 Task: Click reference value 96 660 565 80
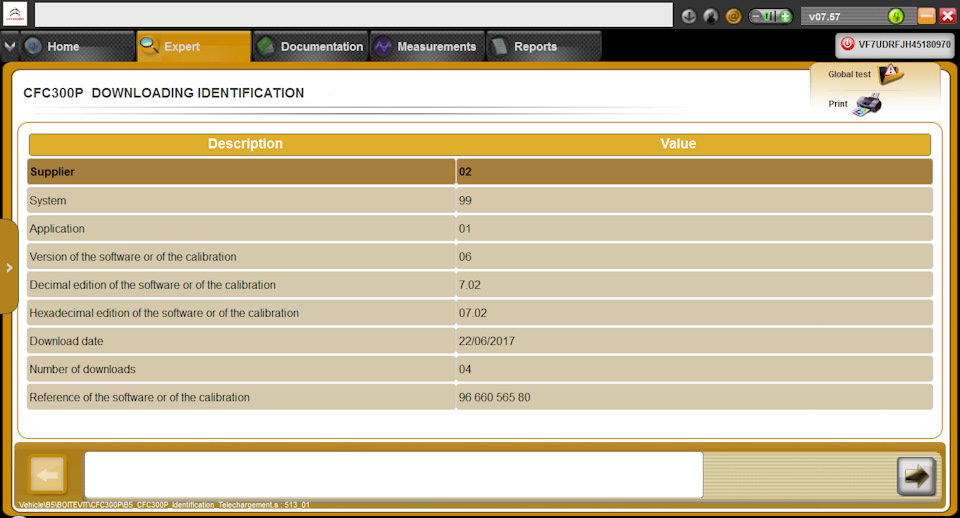click(x=495, y=397)
